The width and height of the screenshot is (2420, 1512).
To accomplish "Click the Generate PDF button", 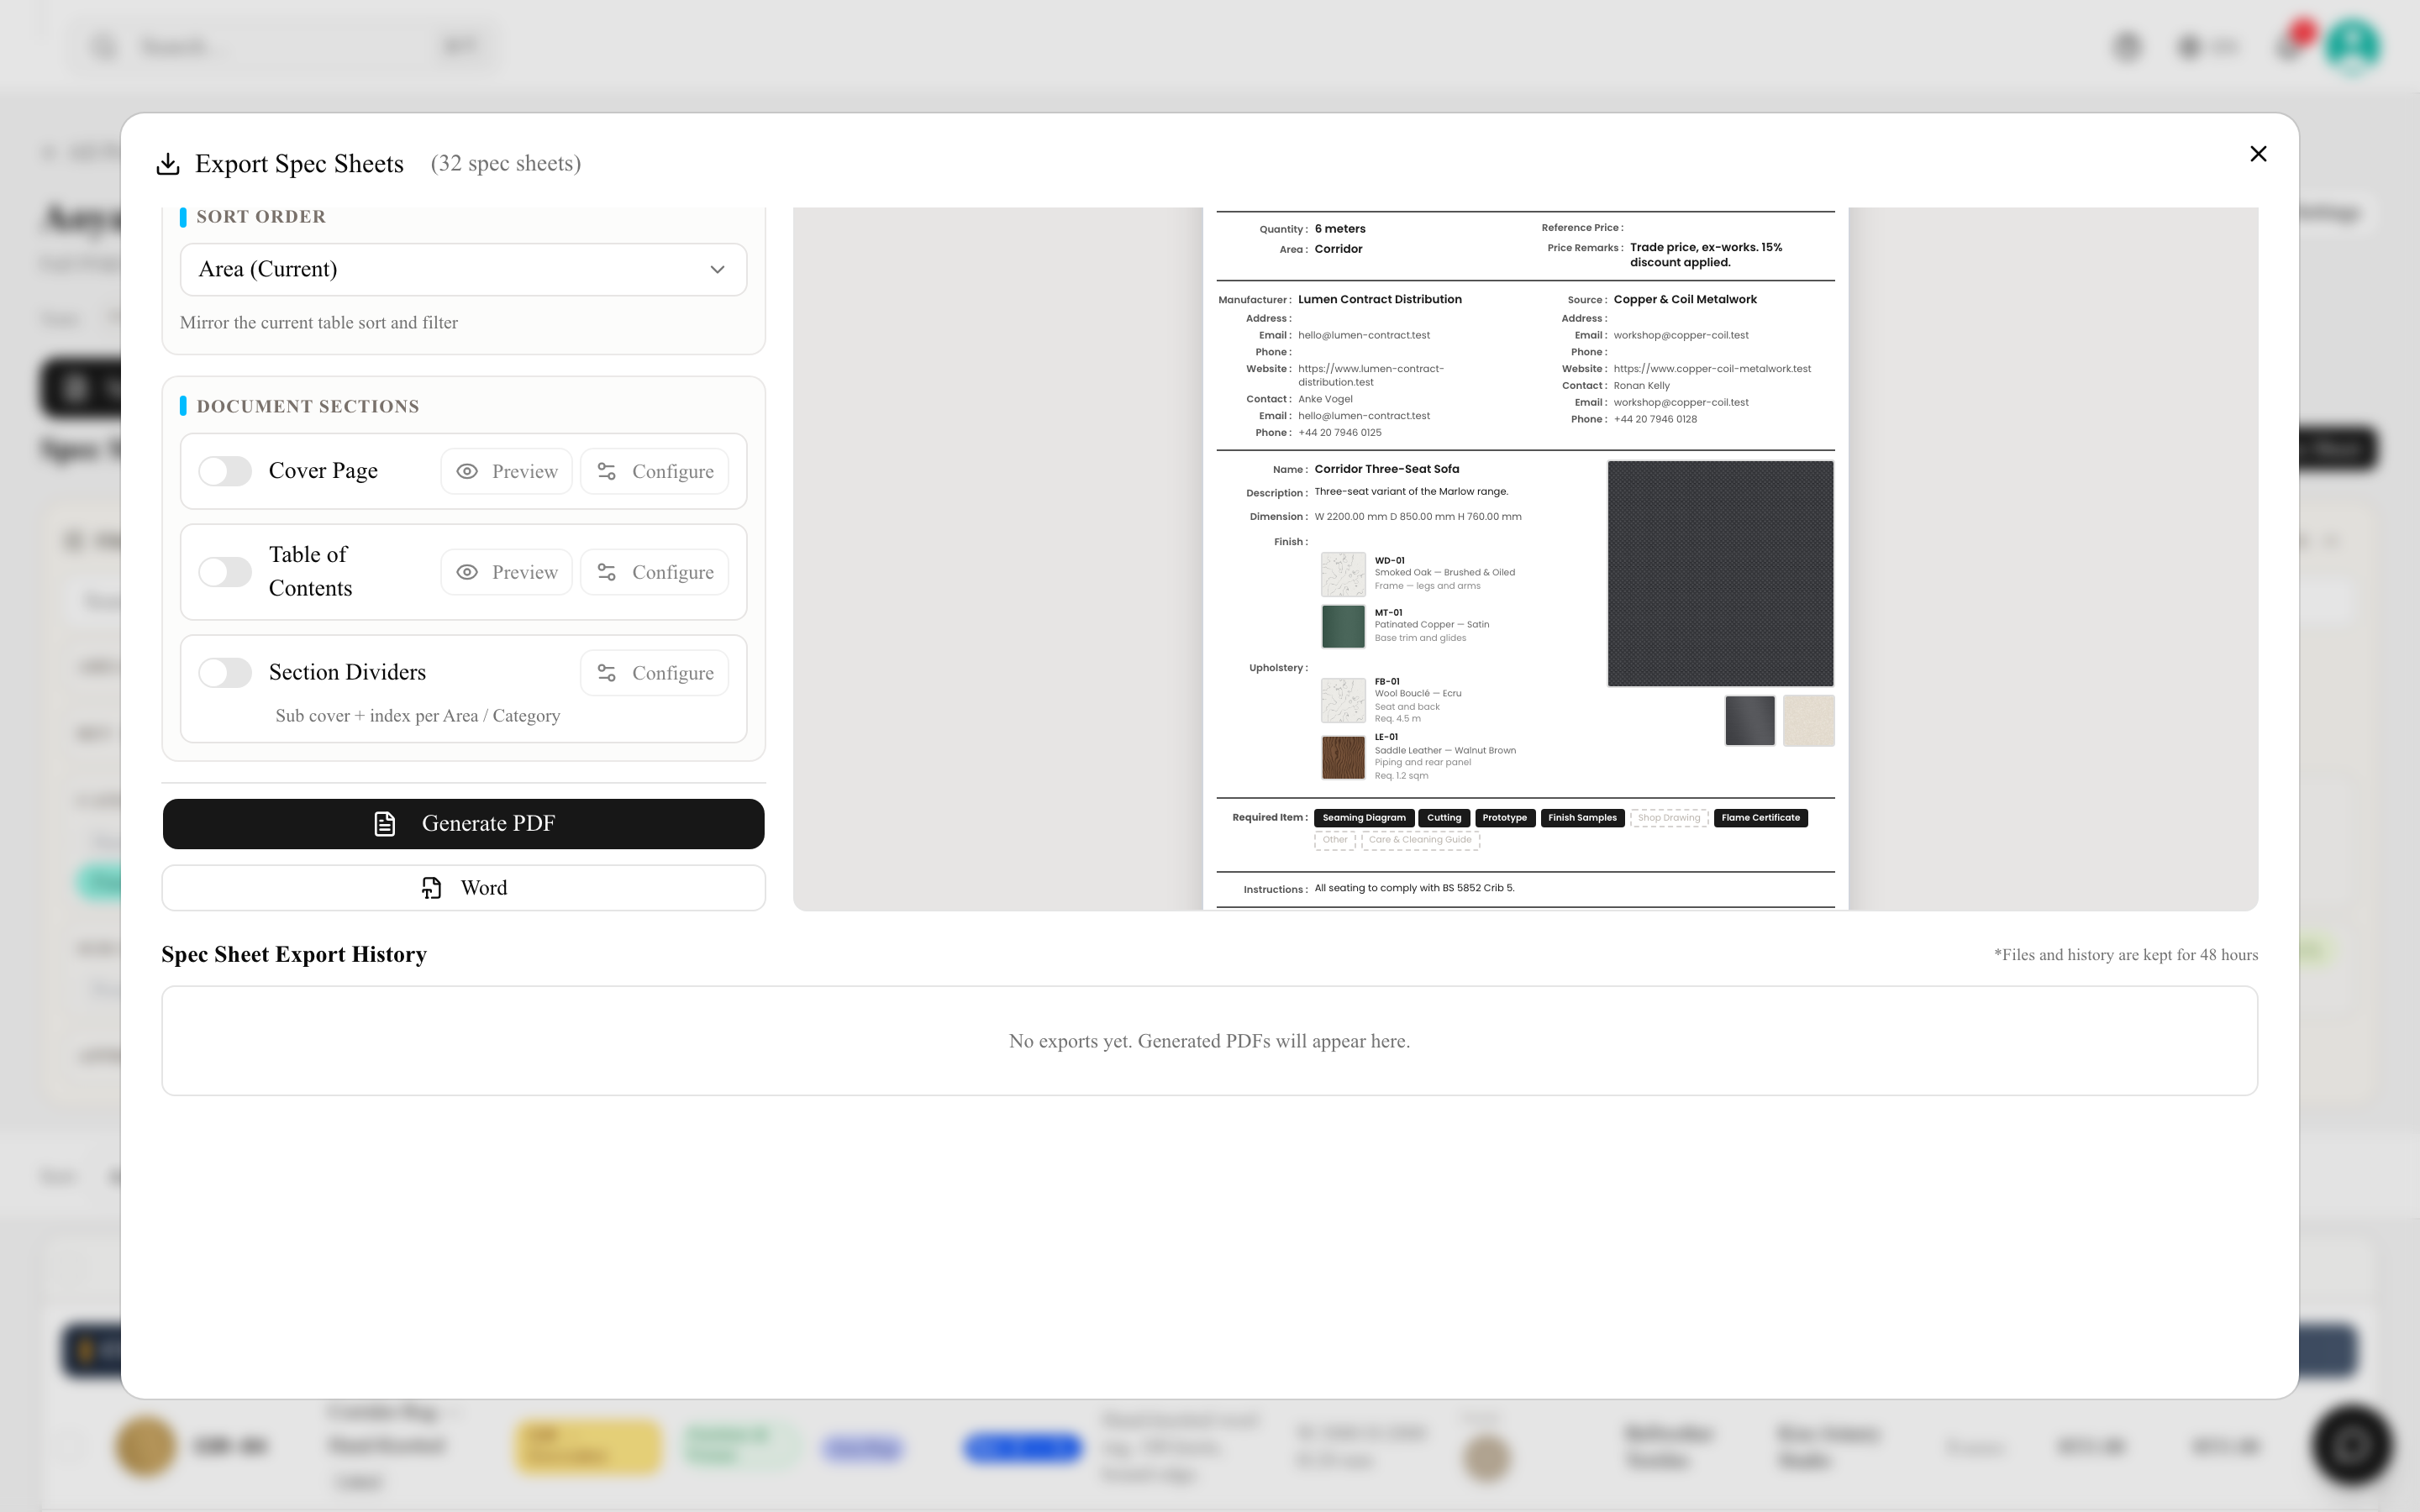I will pyautogui.click(x=463, y=824).
